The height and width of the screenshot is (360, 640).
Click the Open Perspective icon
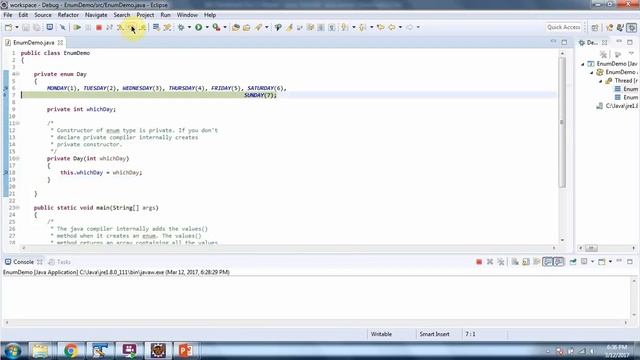click(x=595, y=27)
